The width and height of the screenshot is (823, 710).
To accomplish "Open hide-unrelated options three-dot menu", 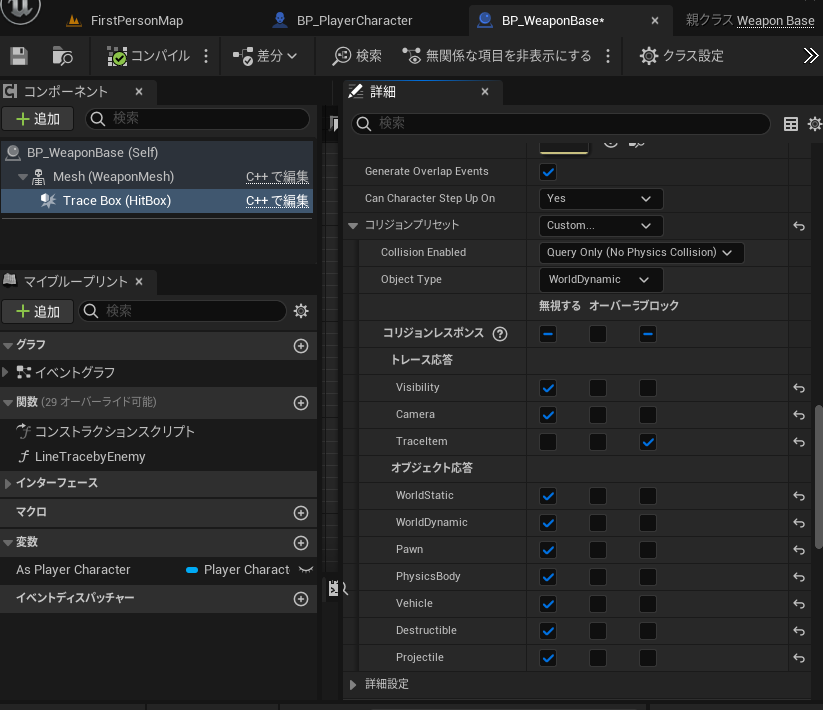I will [x=608, y=56].
